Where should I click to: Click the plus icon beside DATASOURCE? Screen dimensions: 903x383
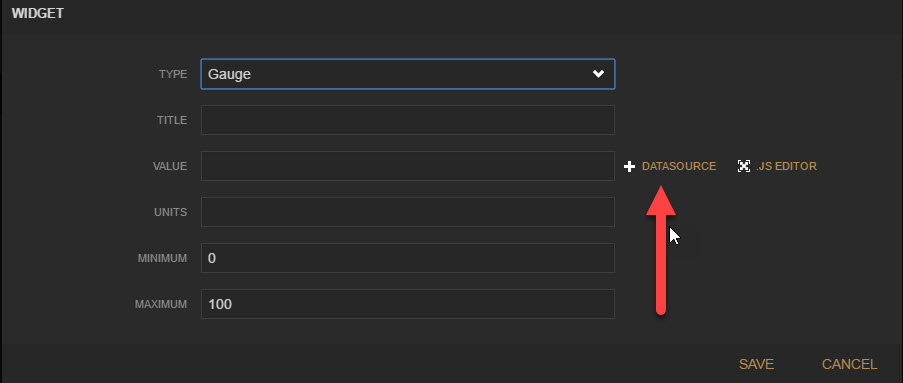tap(629, 166)
